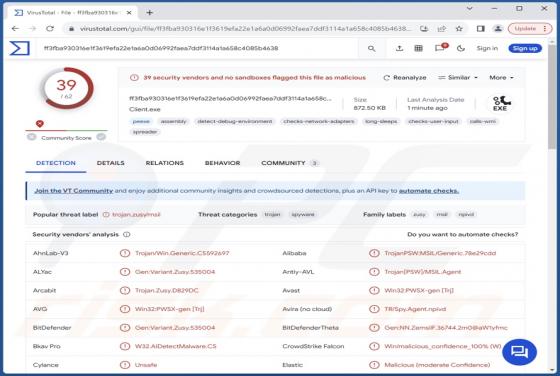Expand the More dropdown
This screenshot has width=560, height=376.
click(501, 77)
